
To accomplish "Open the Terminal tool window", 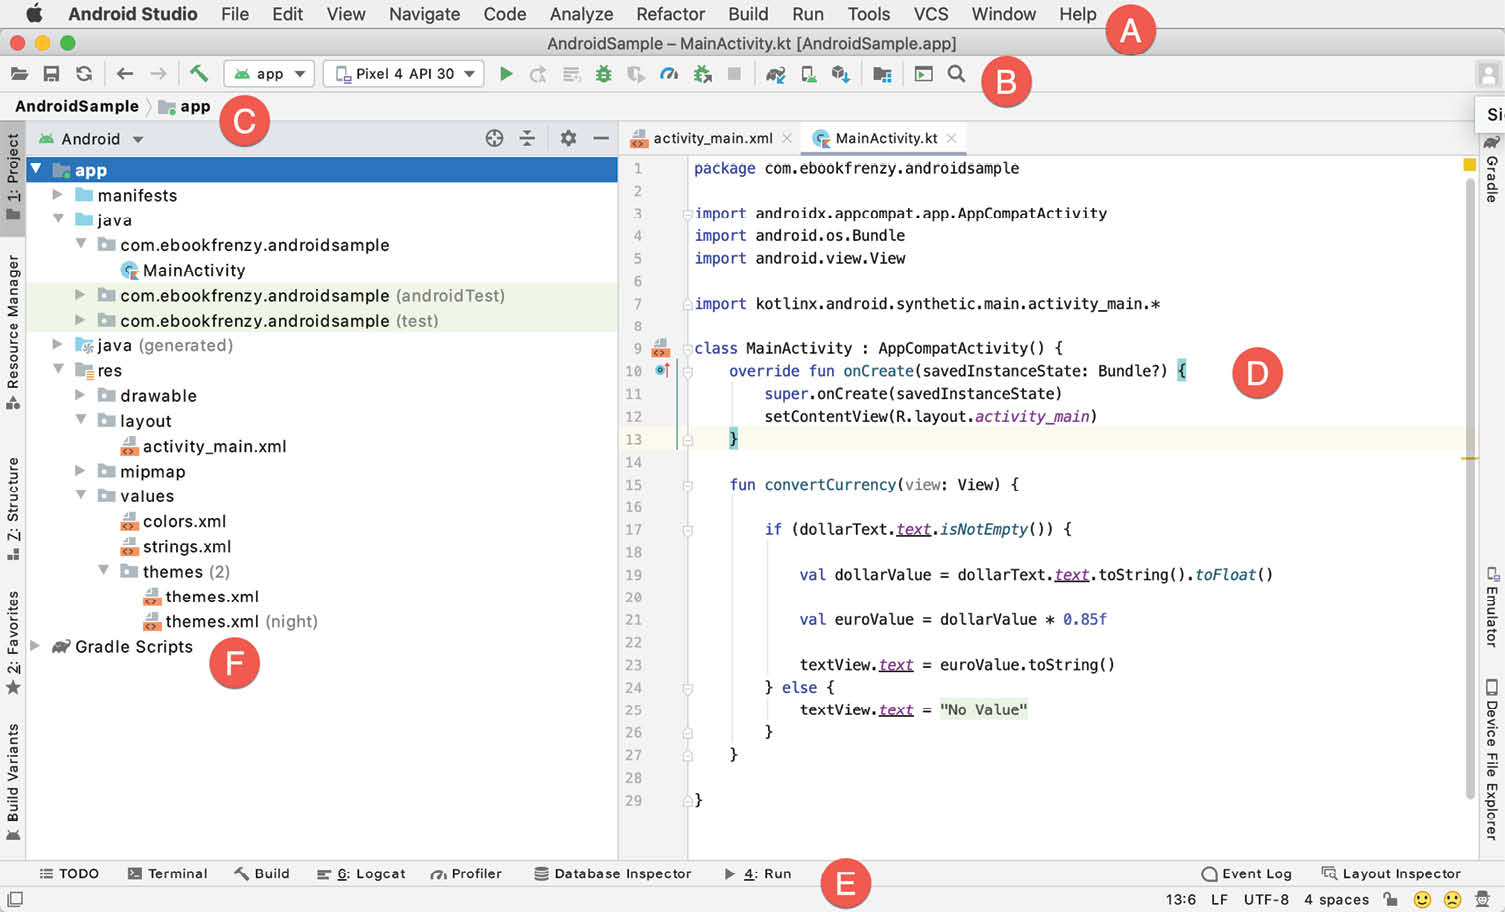I will coord(167,874).
